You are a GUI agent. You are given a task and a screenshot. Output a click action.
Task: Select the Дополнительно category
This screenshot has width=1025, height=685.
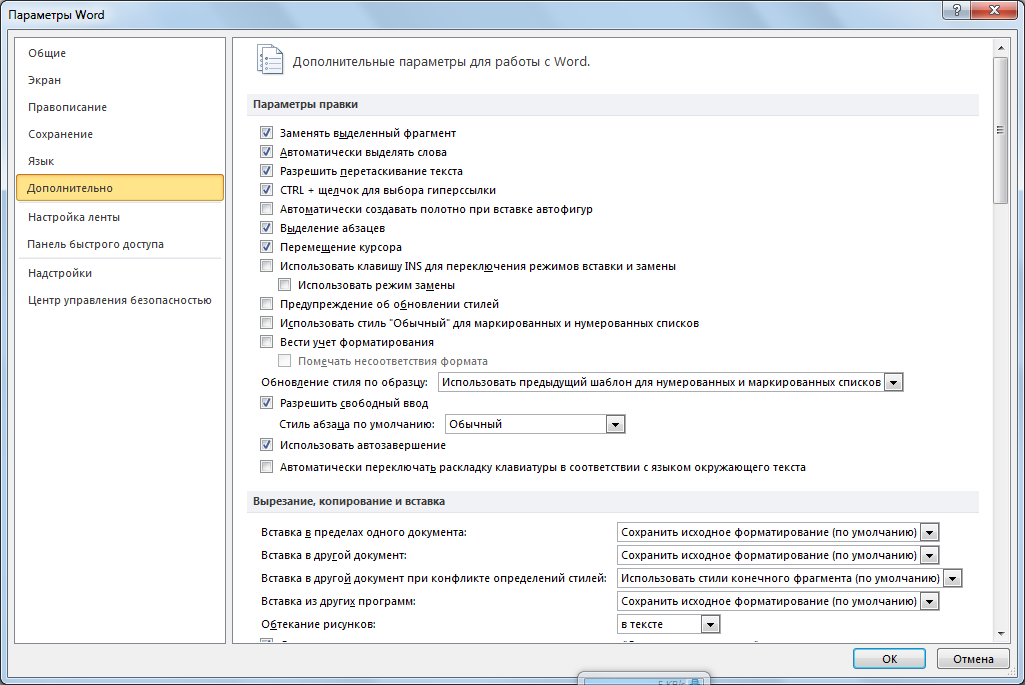click(120, 188)
